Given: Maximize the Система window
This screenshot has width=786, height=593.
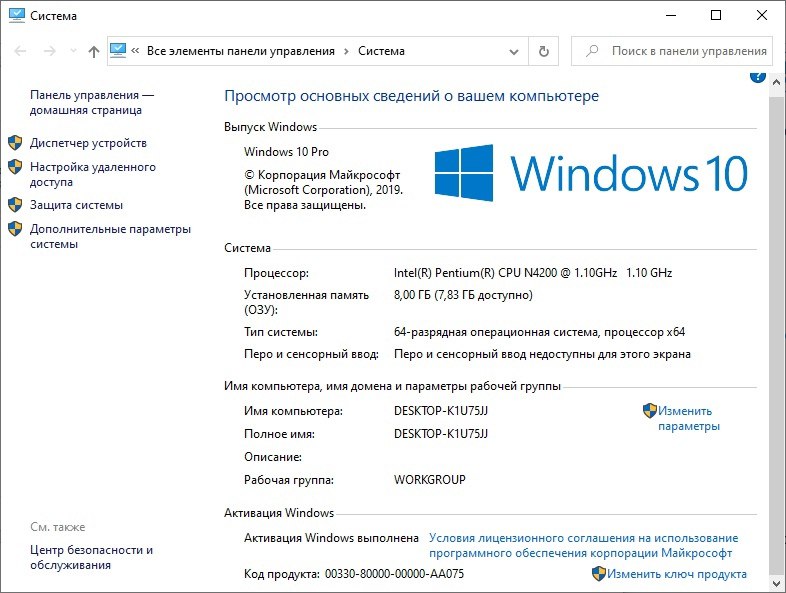Looking at the screenshot, I should click(716, 16).
